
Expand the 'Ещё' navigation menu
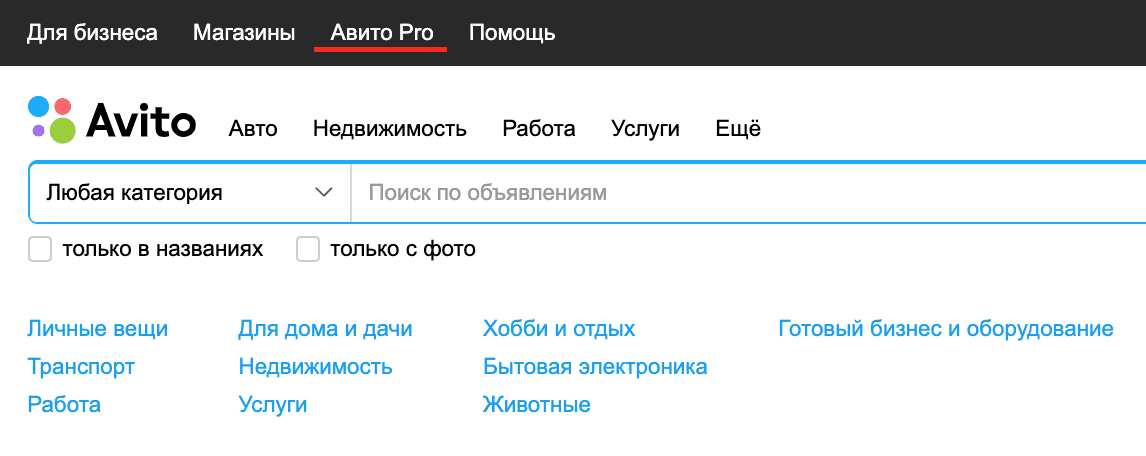point(738,128)
